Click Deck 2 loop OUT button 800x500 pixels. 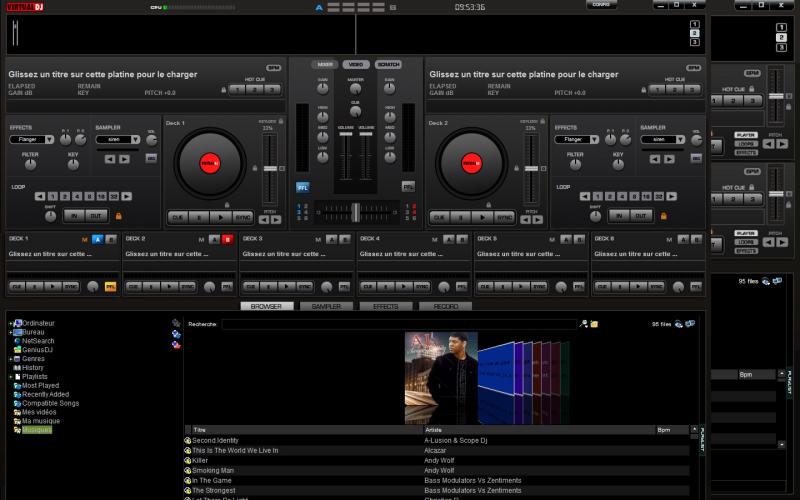pyautogui.click(x=640, y=215)
